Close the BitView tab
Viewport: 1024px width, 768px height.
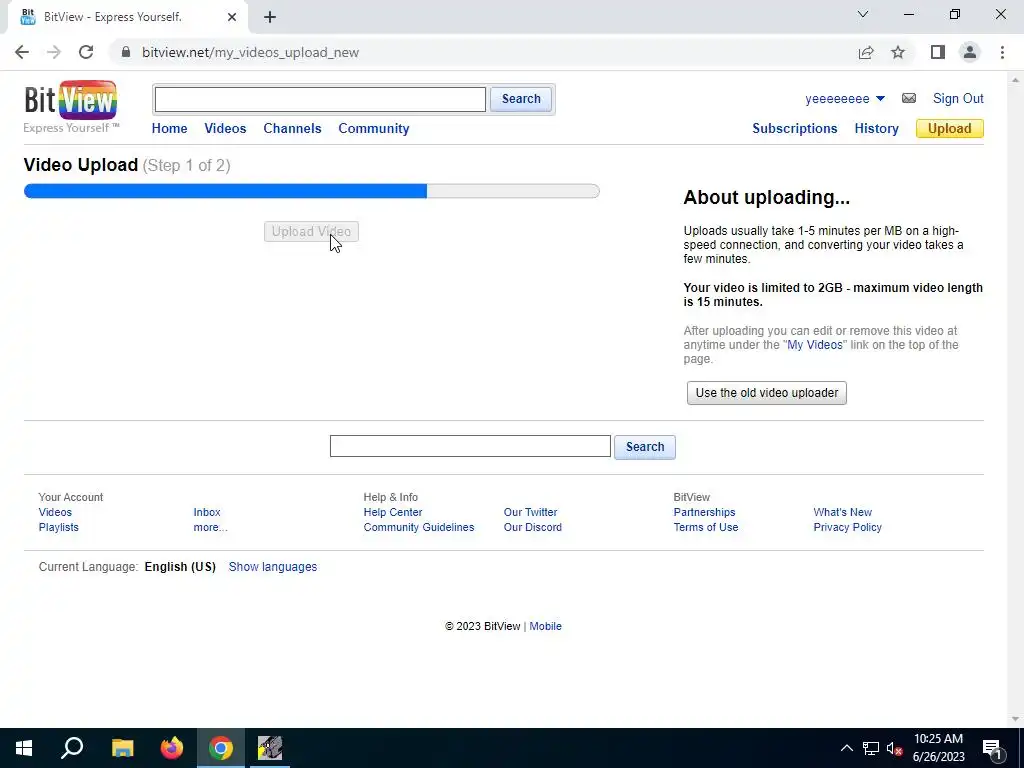click(x=232, y=17)
